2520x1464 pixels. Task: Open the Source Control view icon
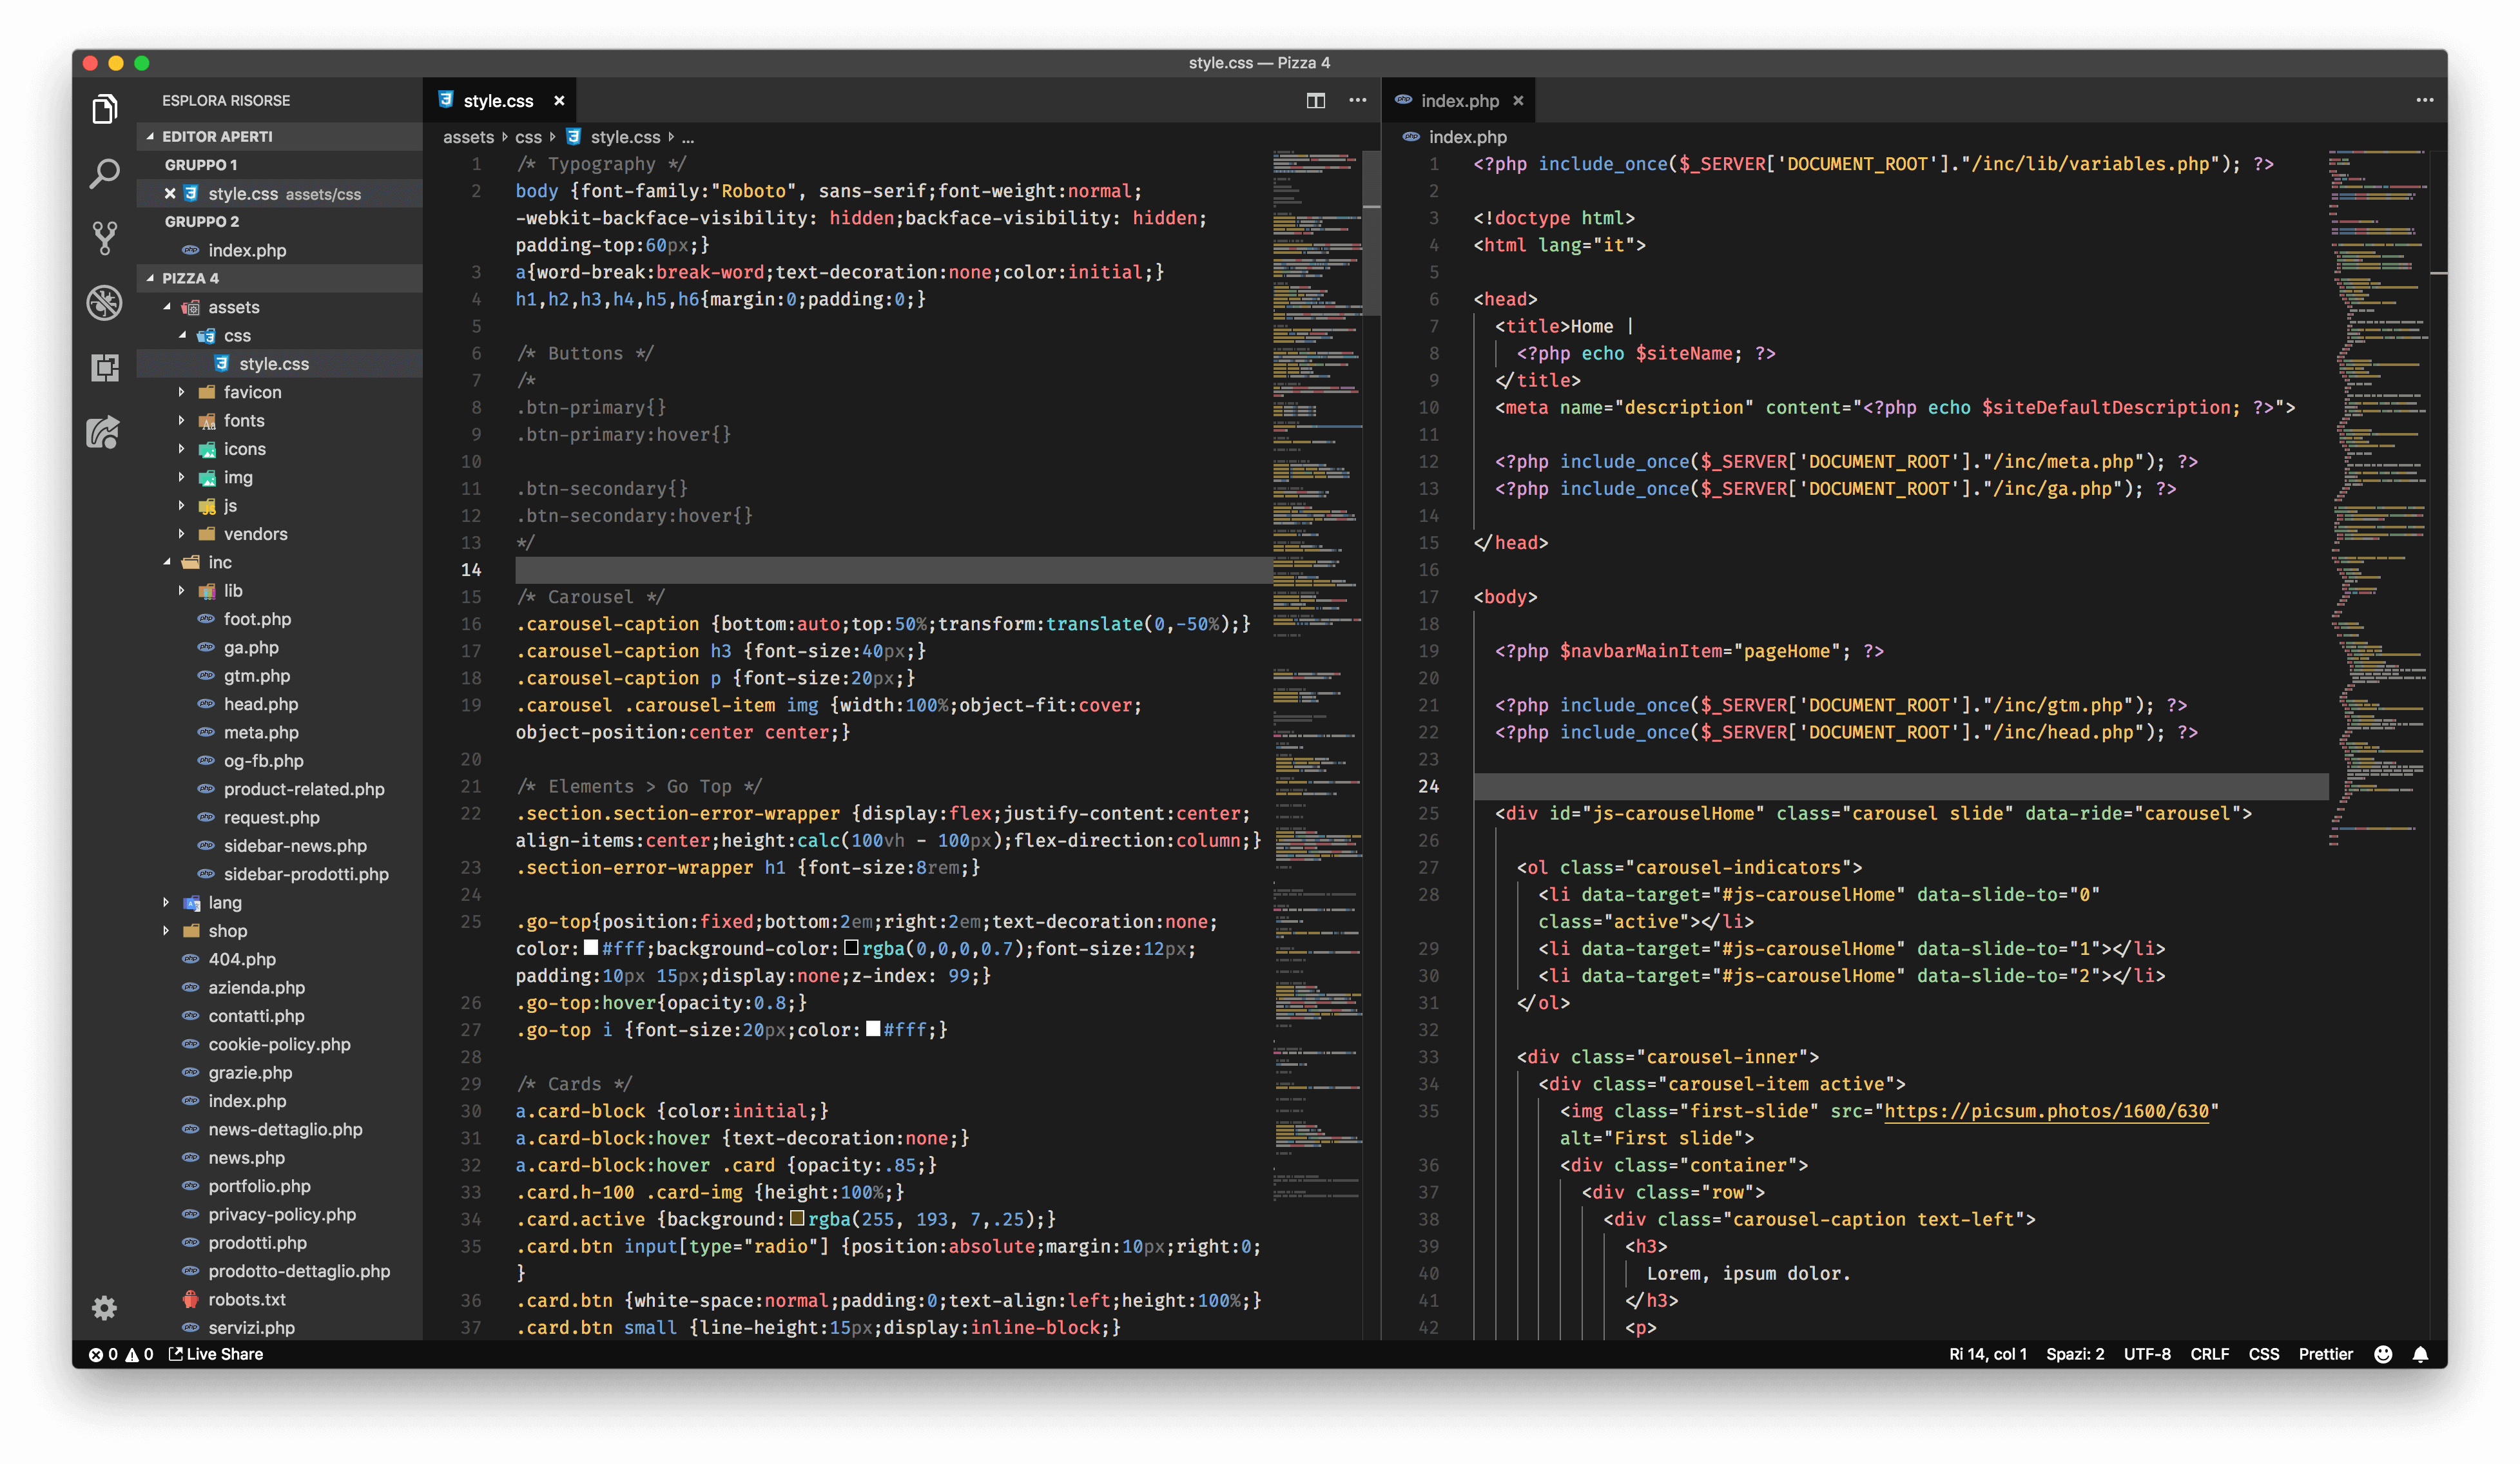104,238
